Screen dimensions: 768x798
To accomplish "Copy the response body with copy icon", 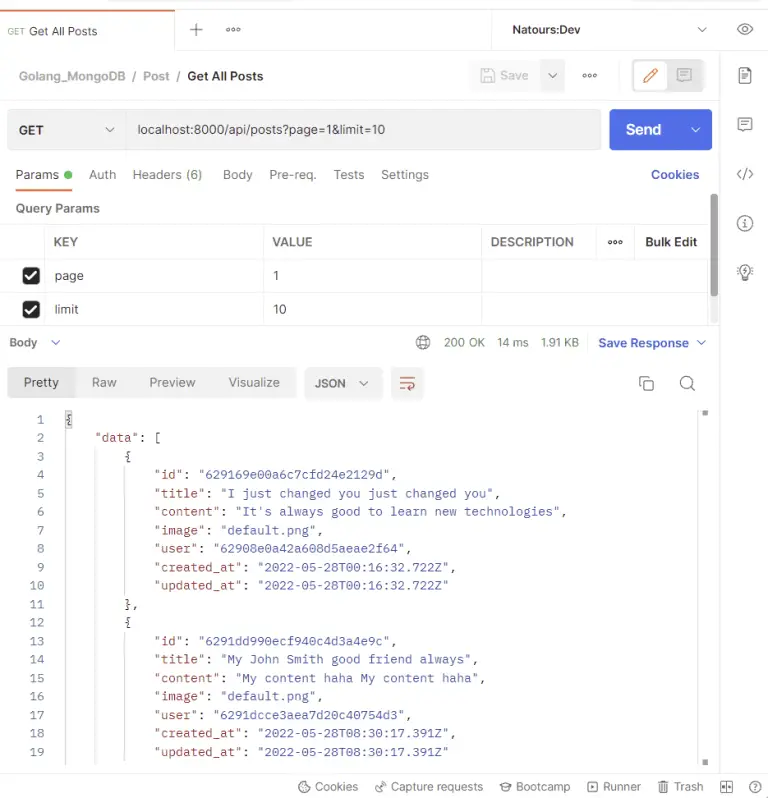I will click(x=646, y=384).
